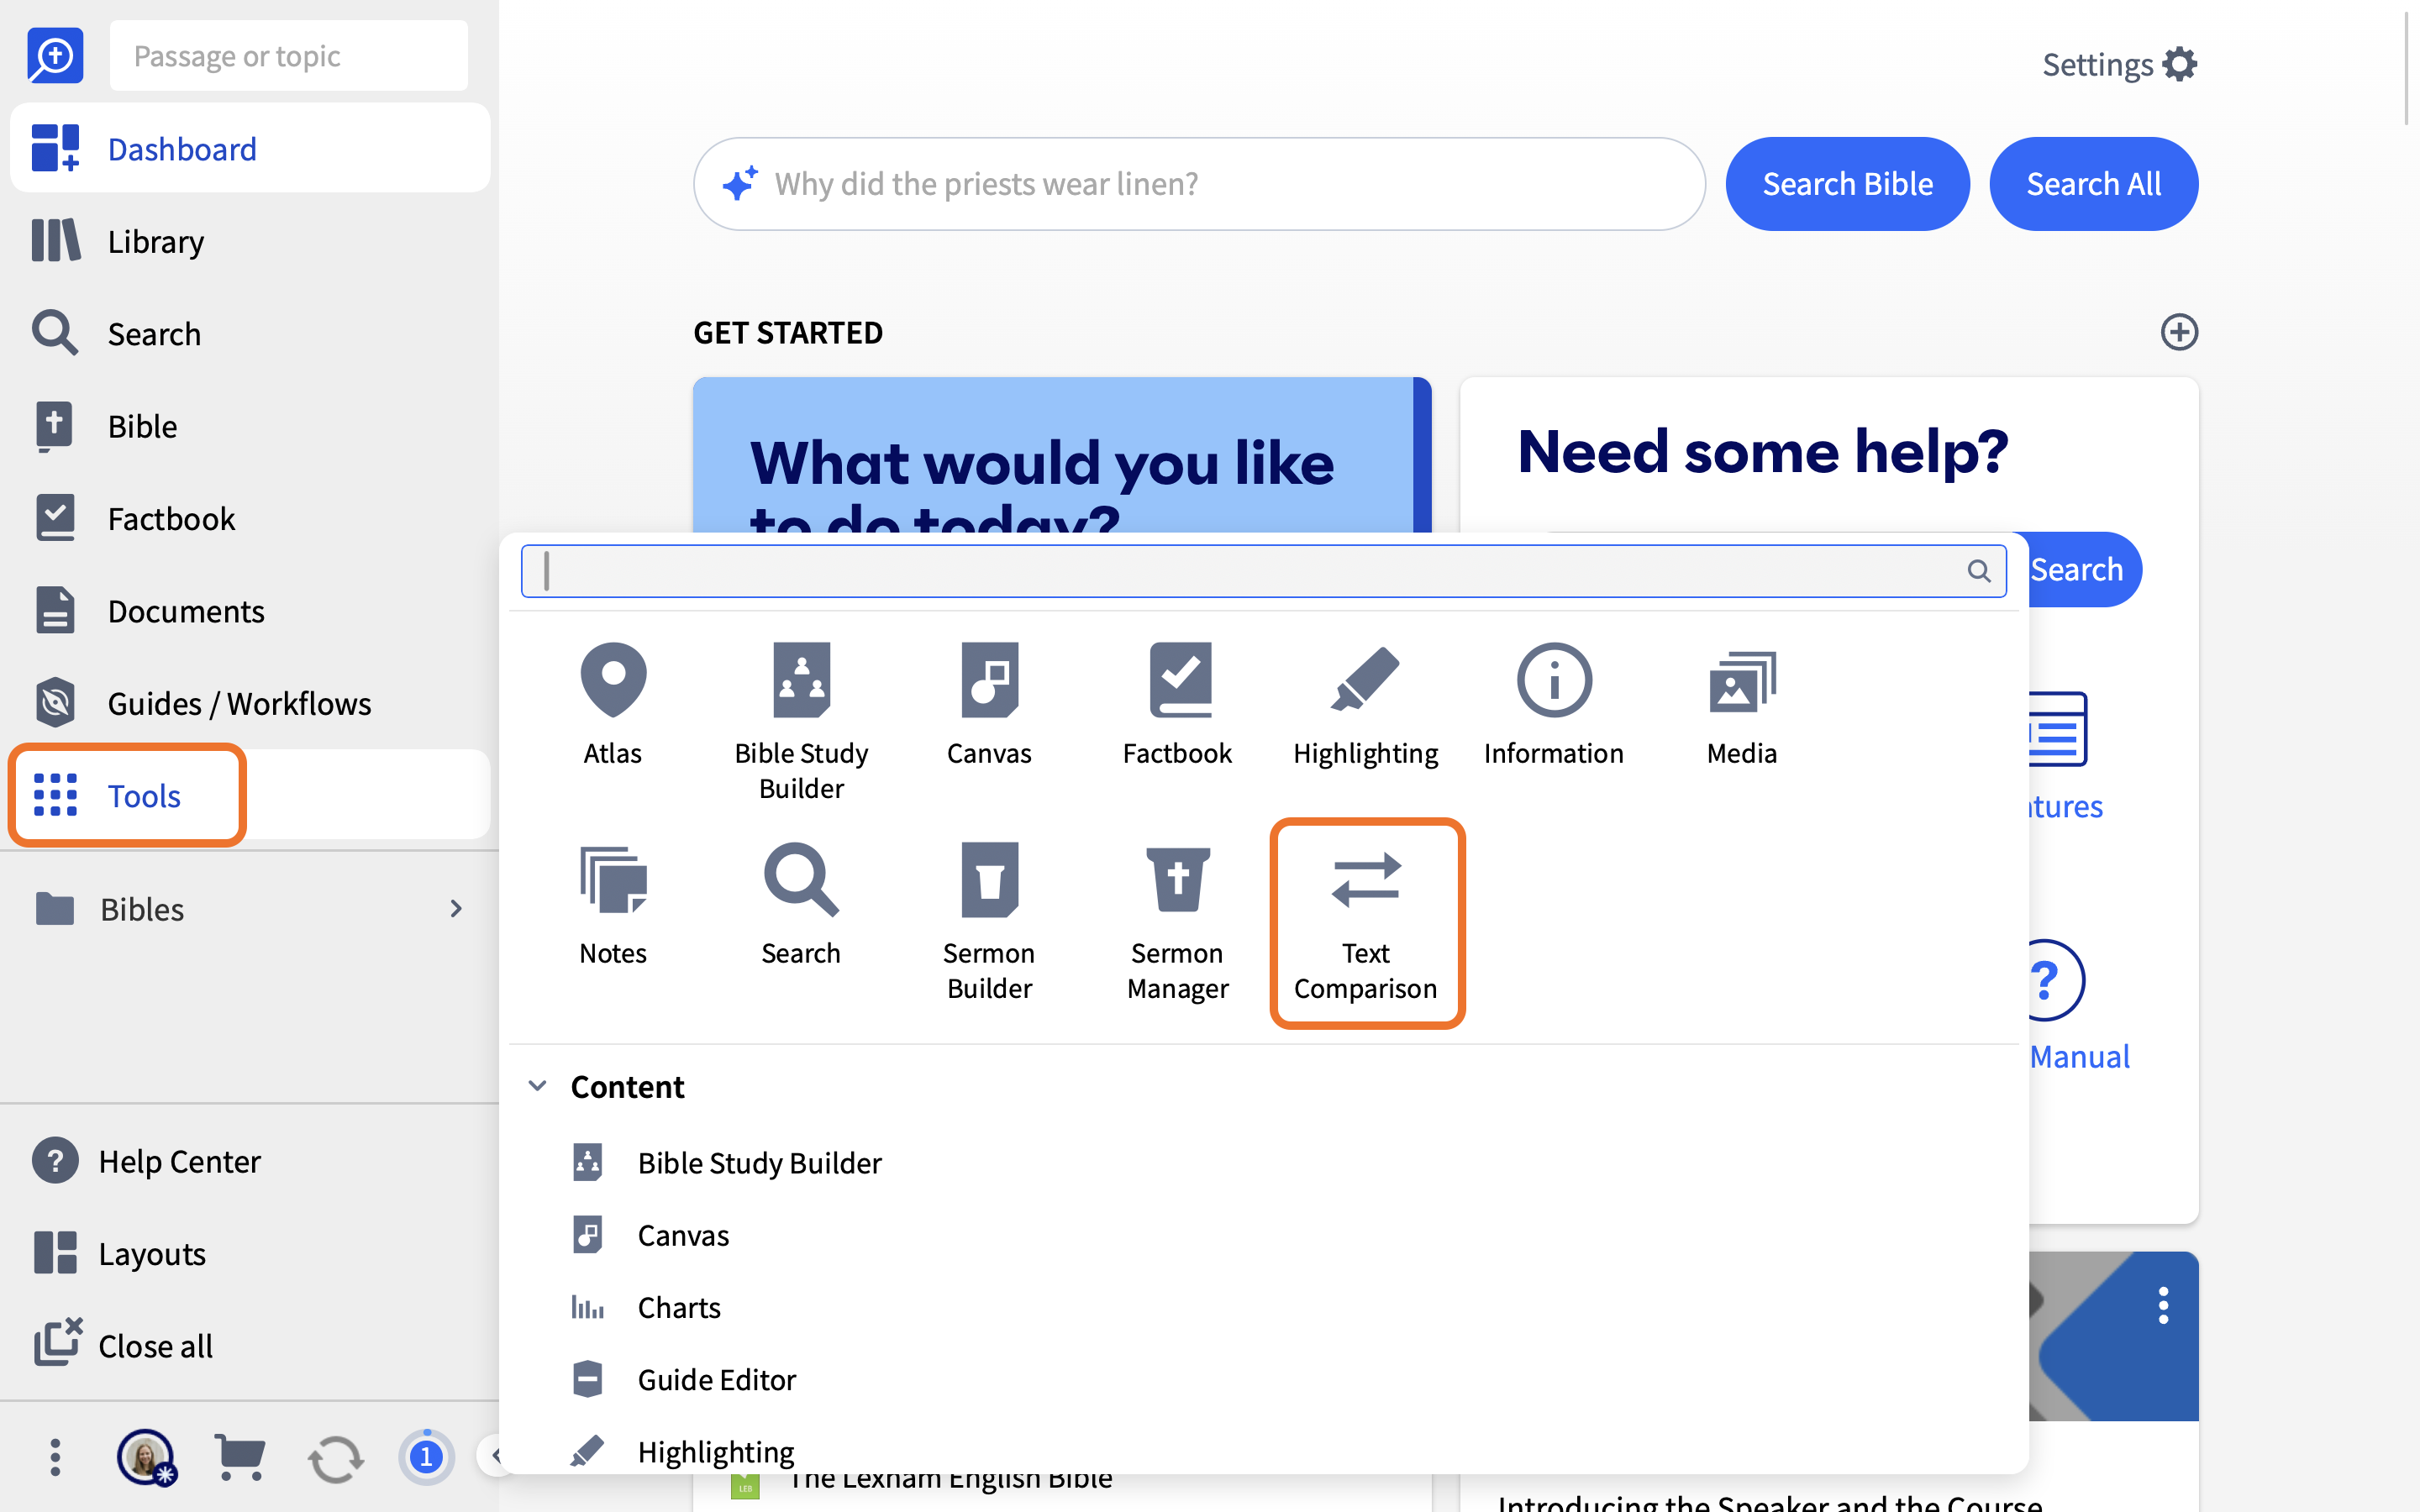Screen dimensions: 2420x1512
Task: Click the Search All button
Action: (x=2093, y=183)
